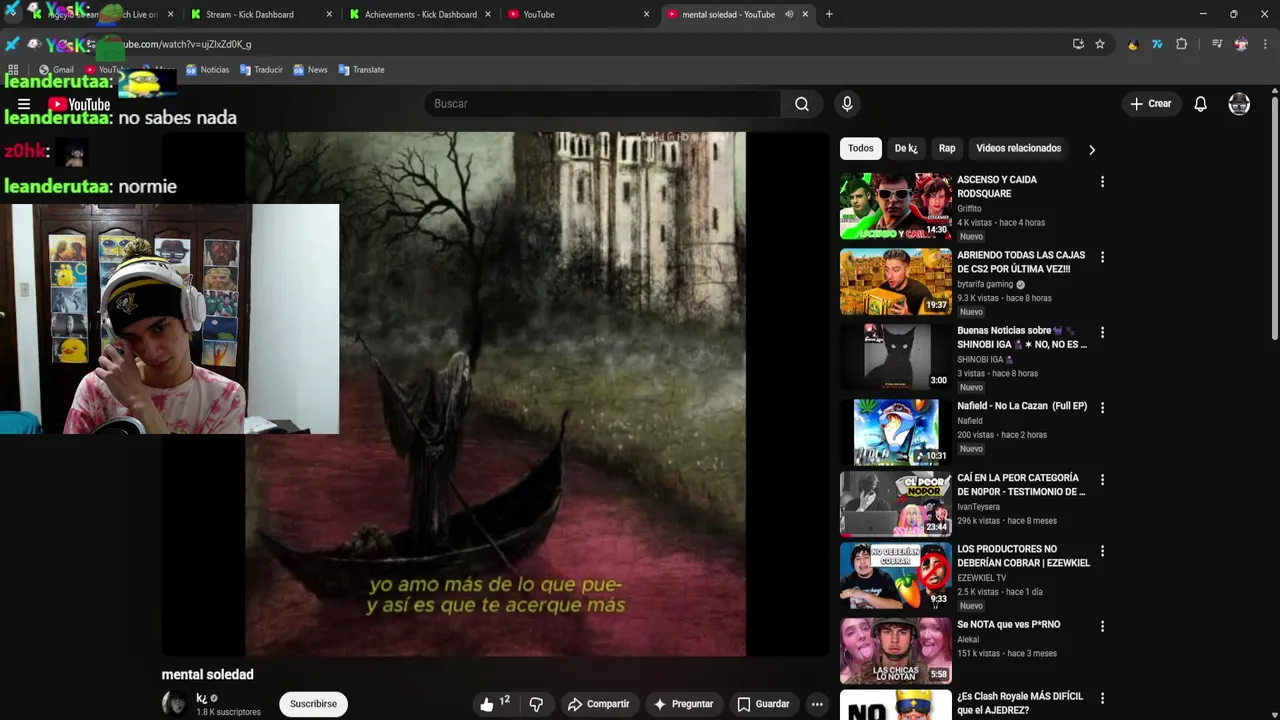Mute the mental soledad tab audio icon

(789, 14)
